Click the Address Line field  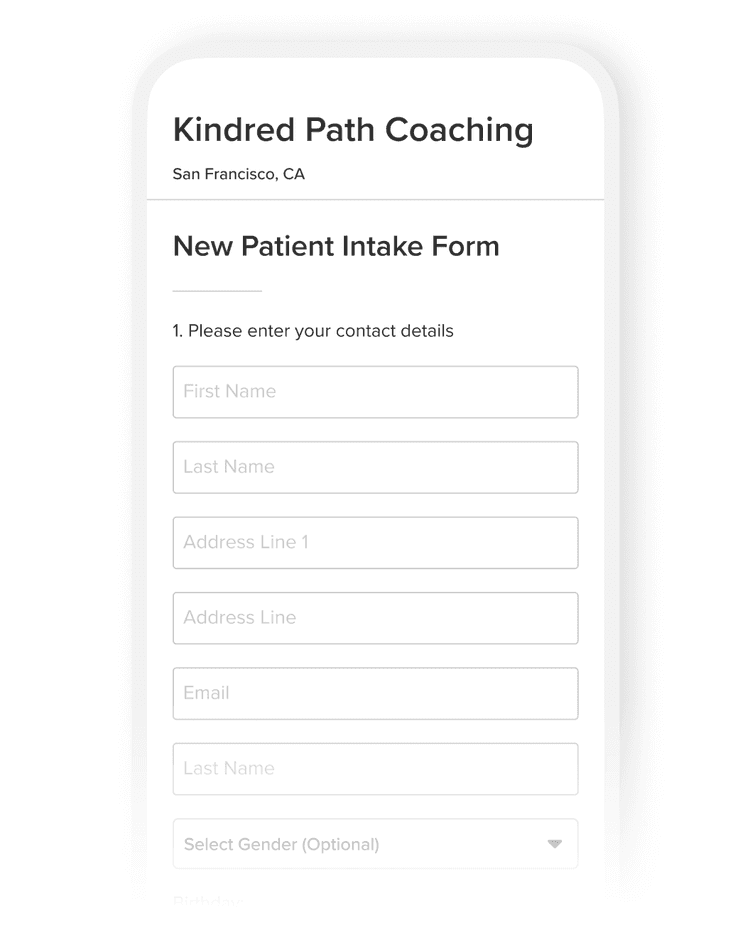[375, 618]
